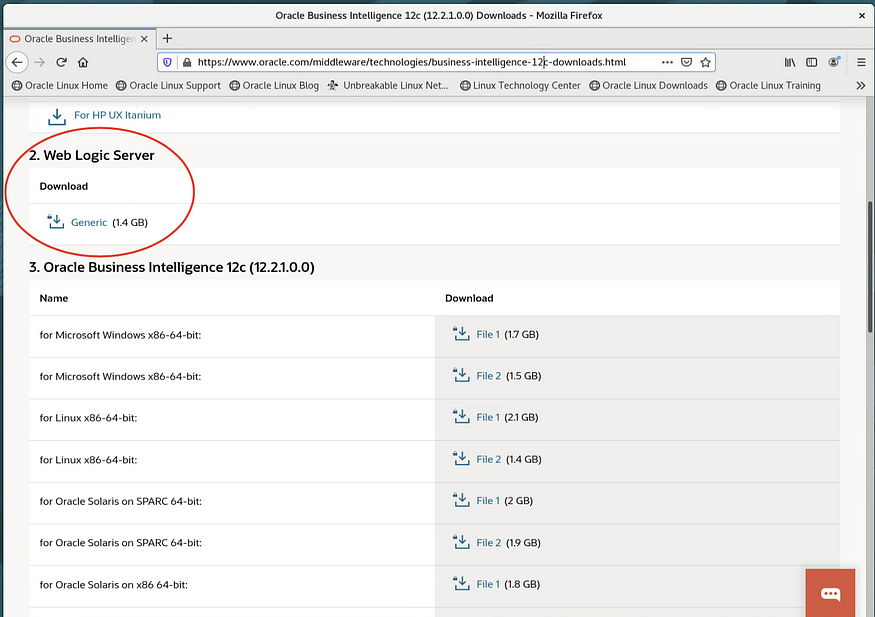
Task: Open Firefox account menu
Action: pos(834,62)
